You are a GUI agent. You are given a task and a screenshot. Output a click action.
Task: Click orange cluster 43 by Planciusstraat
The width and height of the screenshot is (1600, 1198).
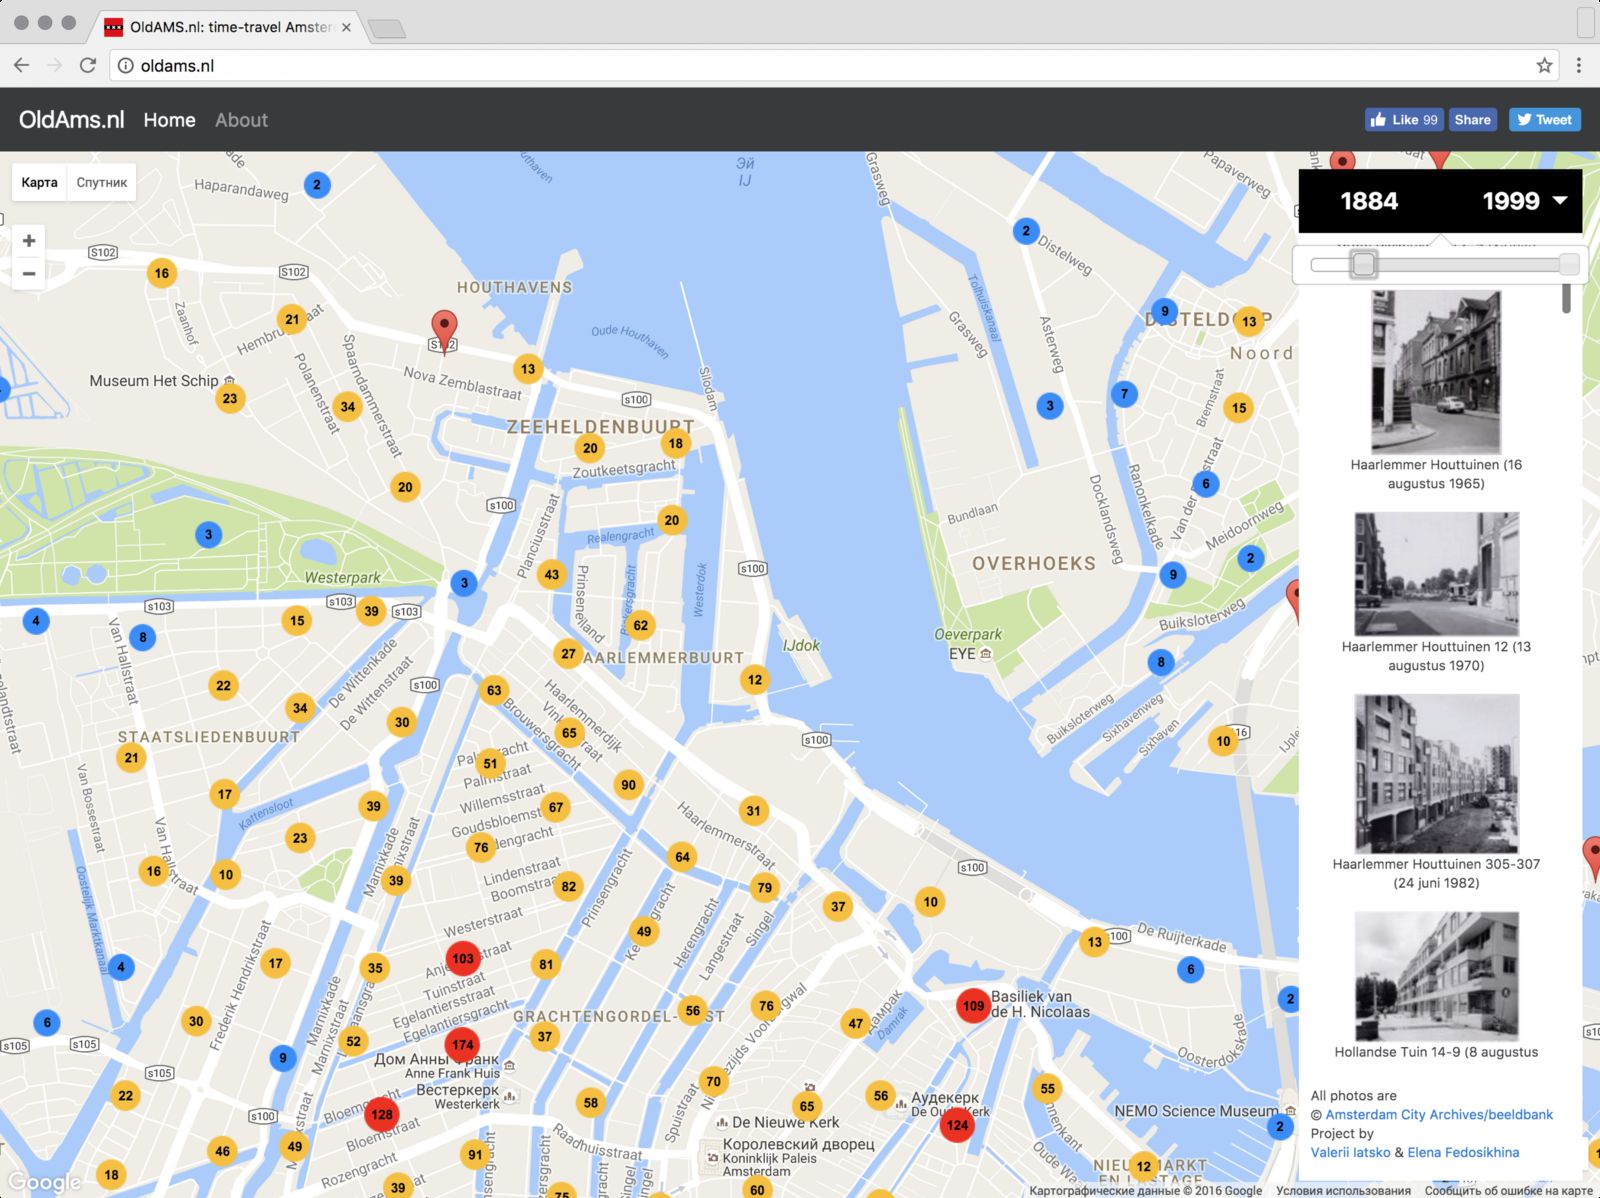[x=552, y=574]
